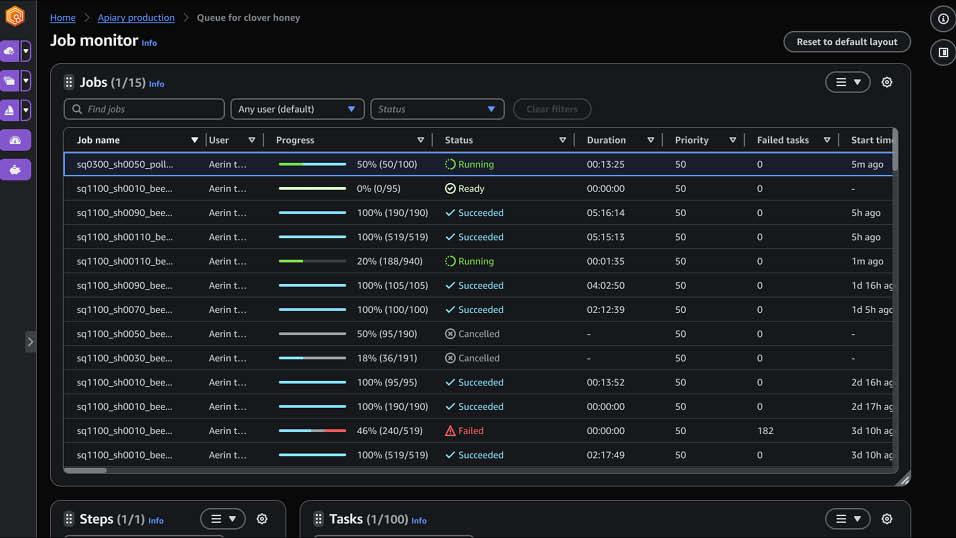Click Cancelled icon on 50% (95/190) row
Screen dimensions: 956x538
pos(450,334)
